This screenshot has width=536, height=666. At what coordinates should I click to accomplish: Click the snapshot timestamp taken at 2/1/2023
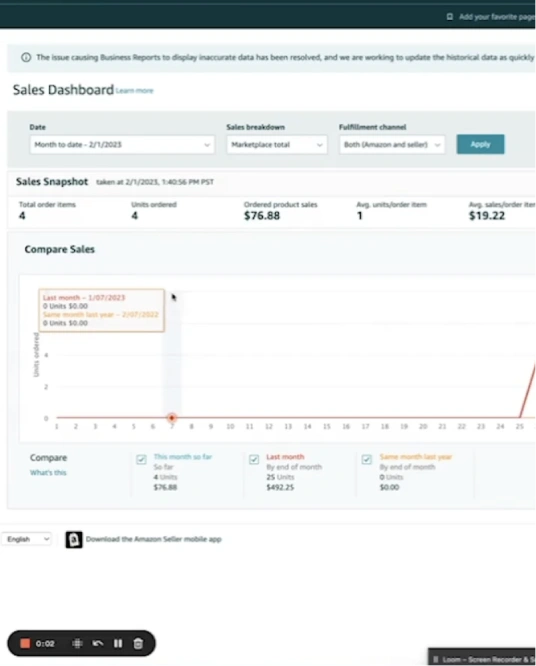click(x=155, y=182)
